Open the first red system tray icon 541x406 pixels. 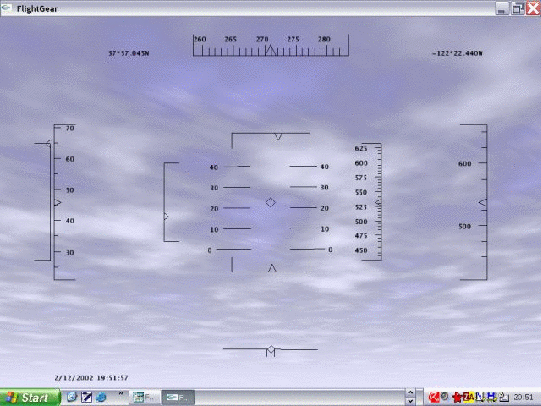point(434,397)
